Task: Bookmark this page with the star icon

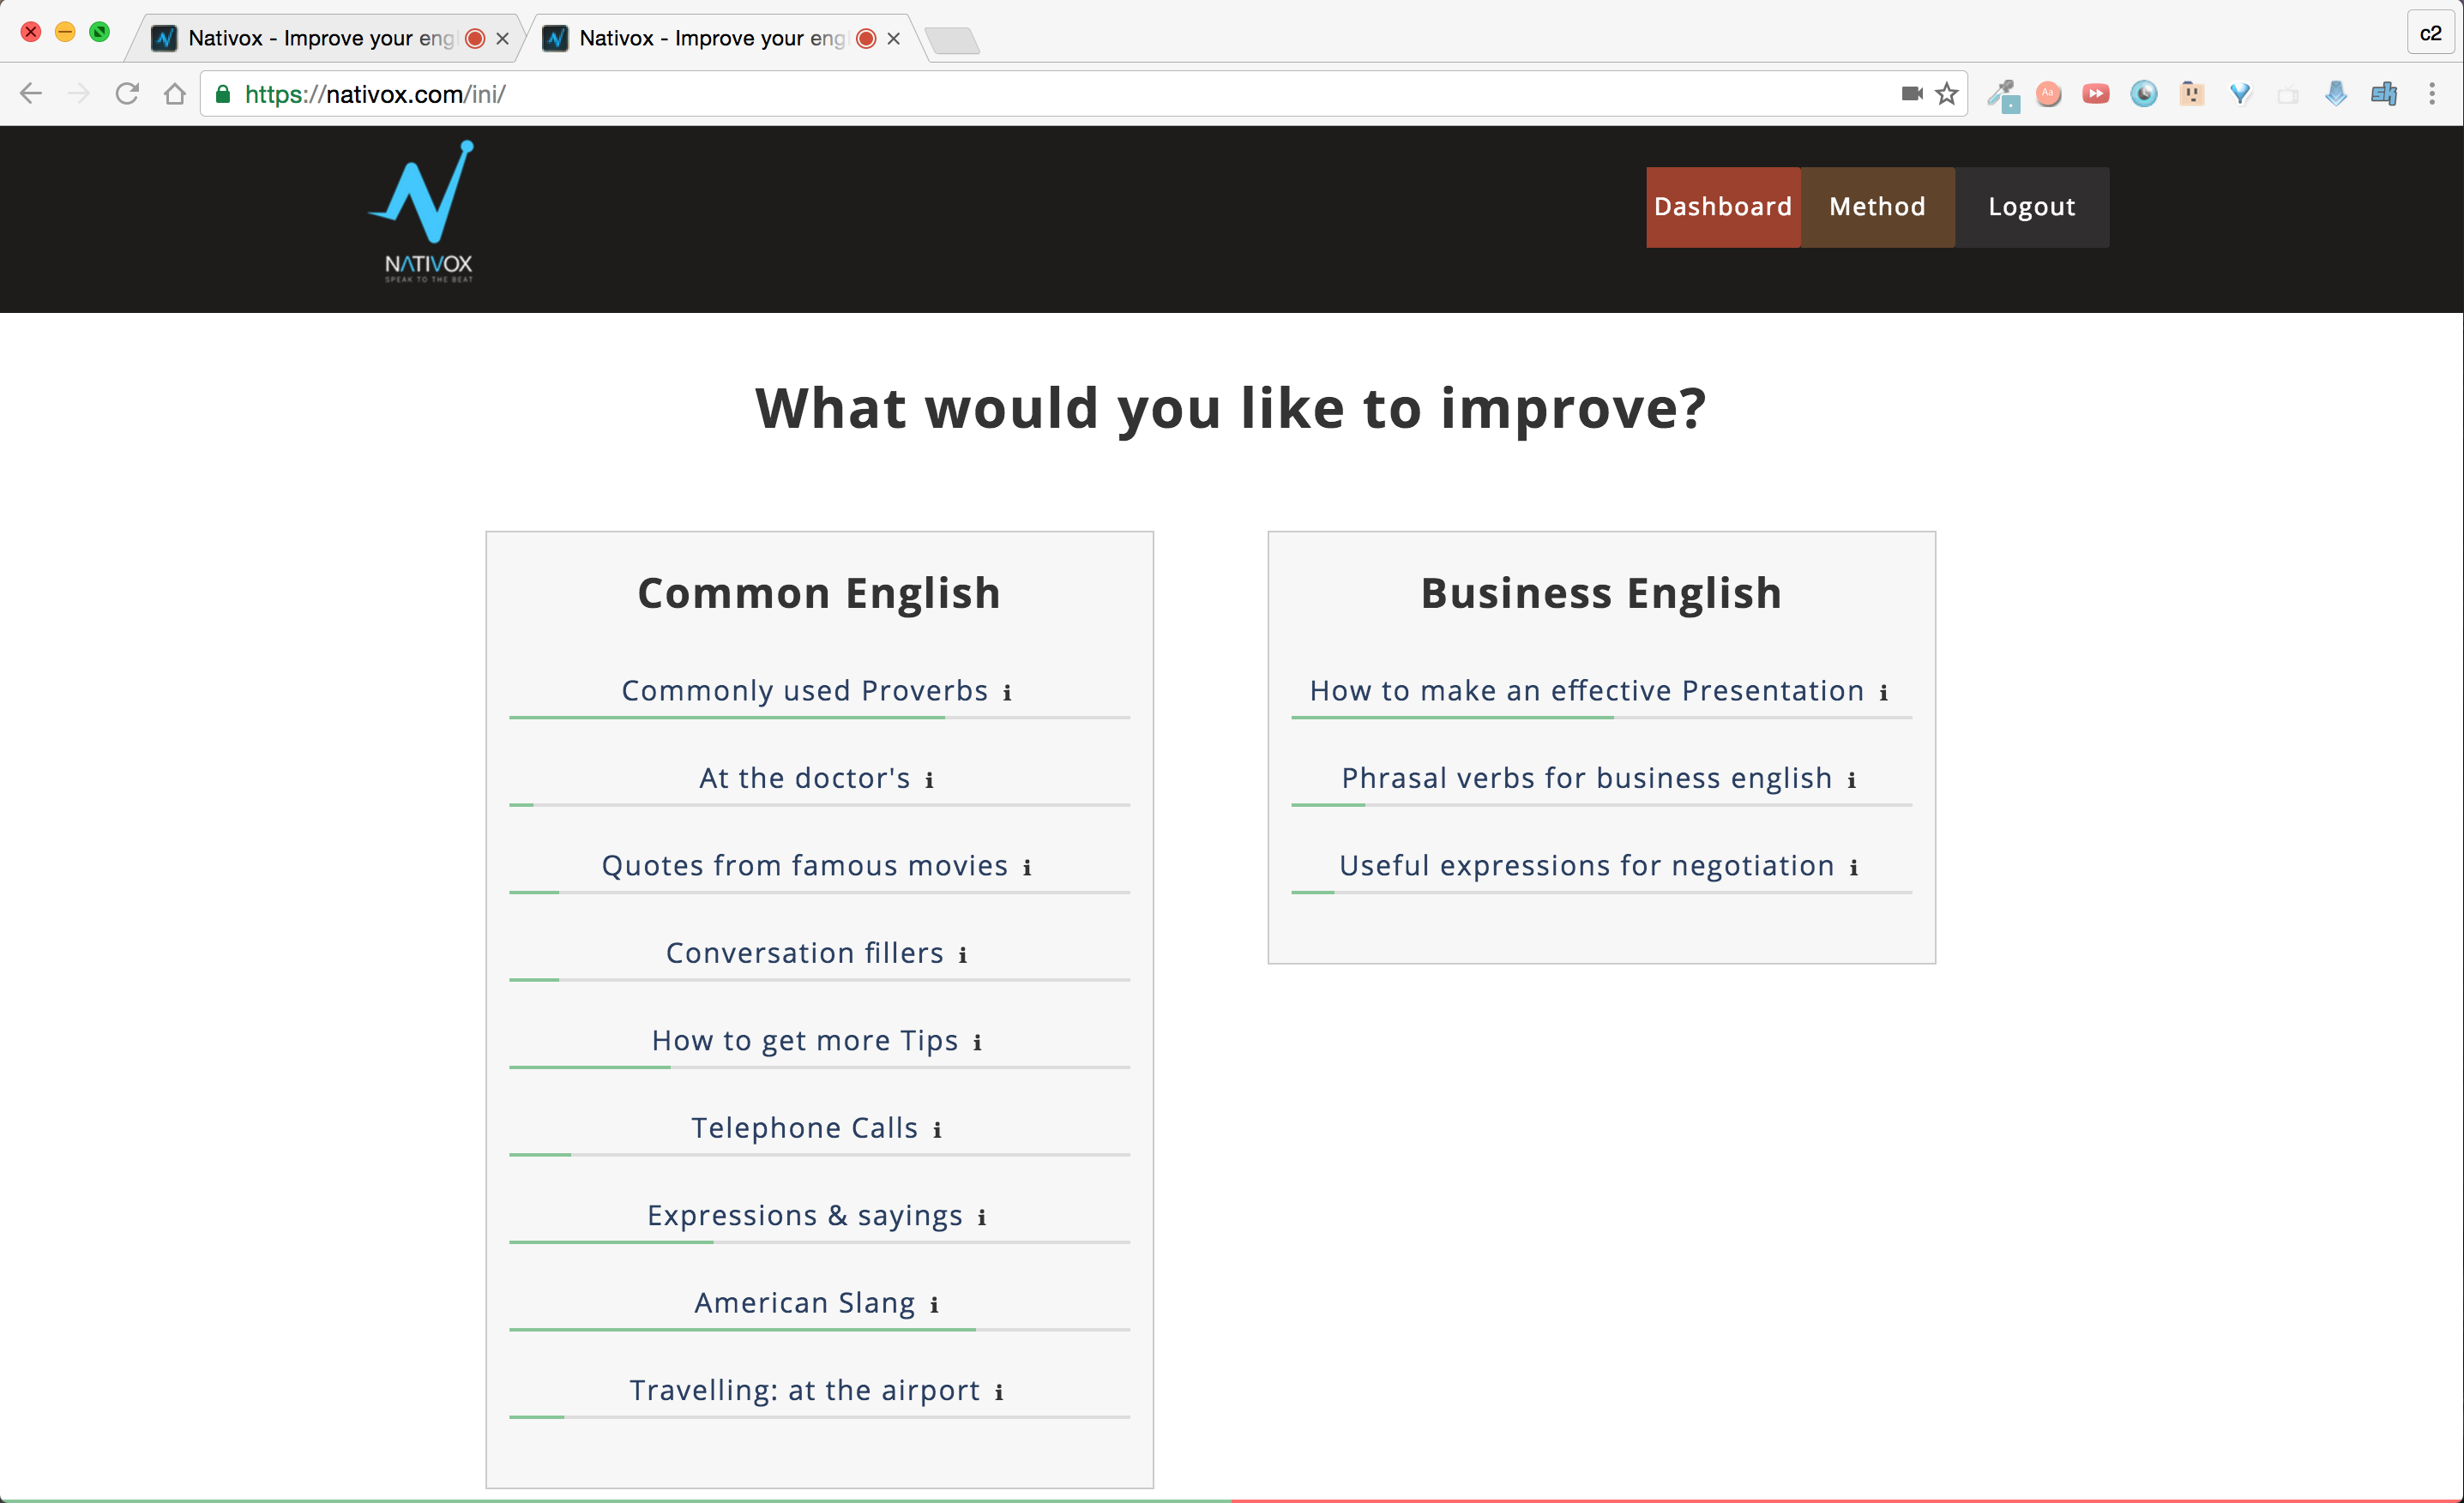Action: tap(1946, 94)
